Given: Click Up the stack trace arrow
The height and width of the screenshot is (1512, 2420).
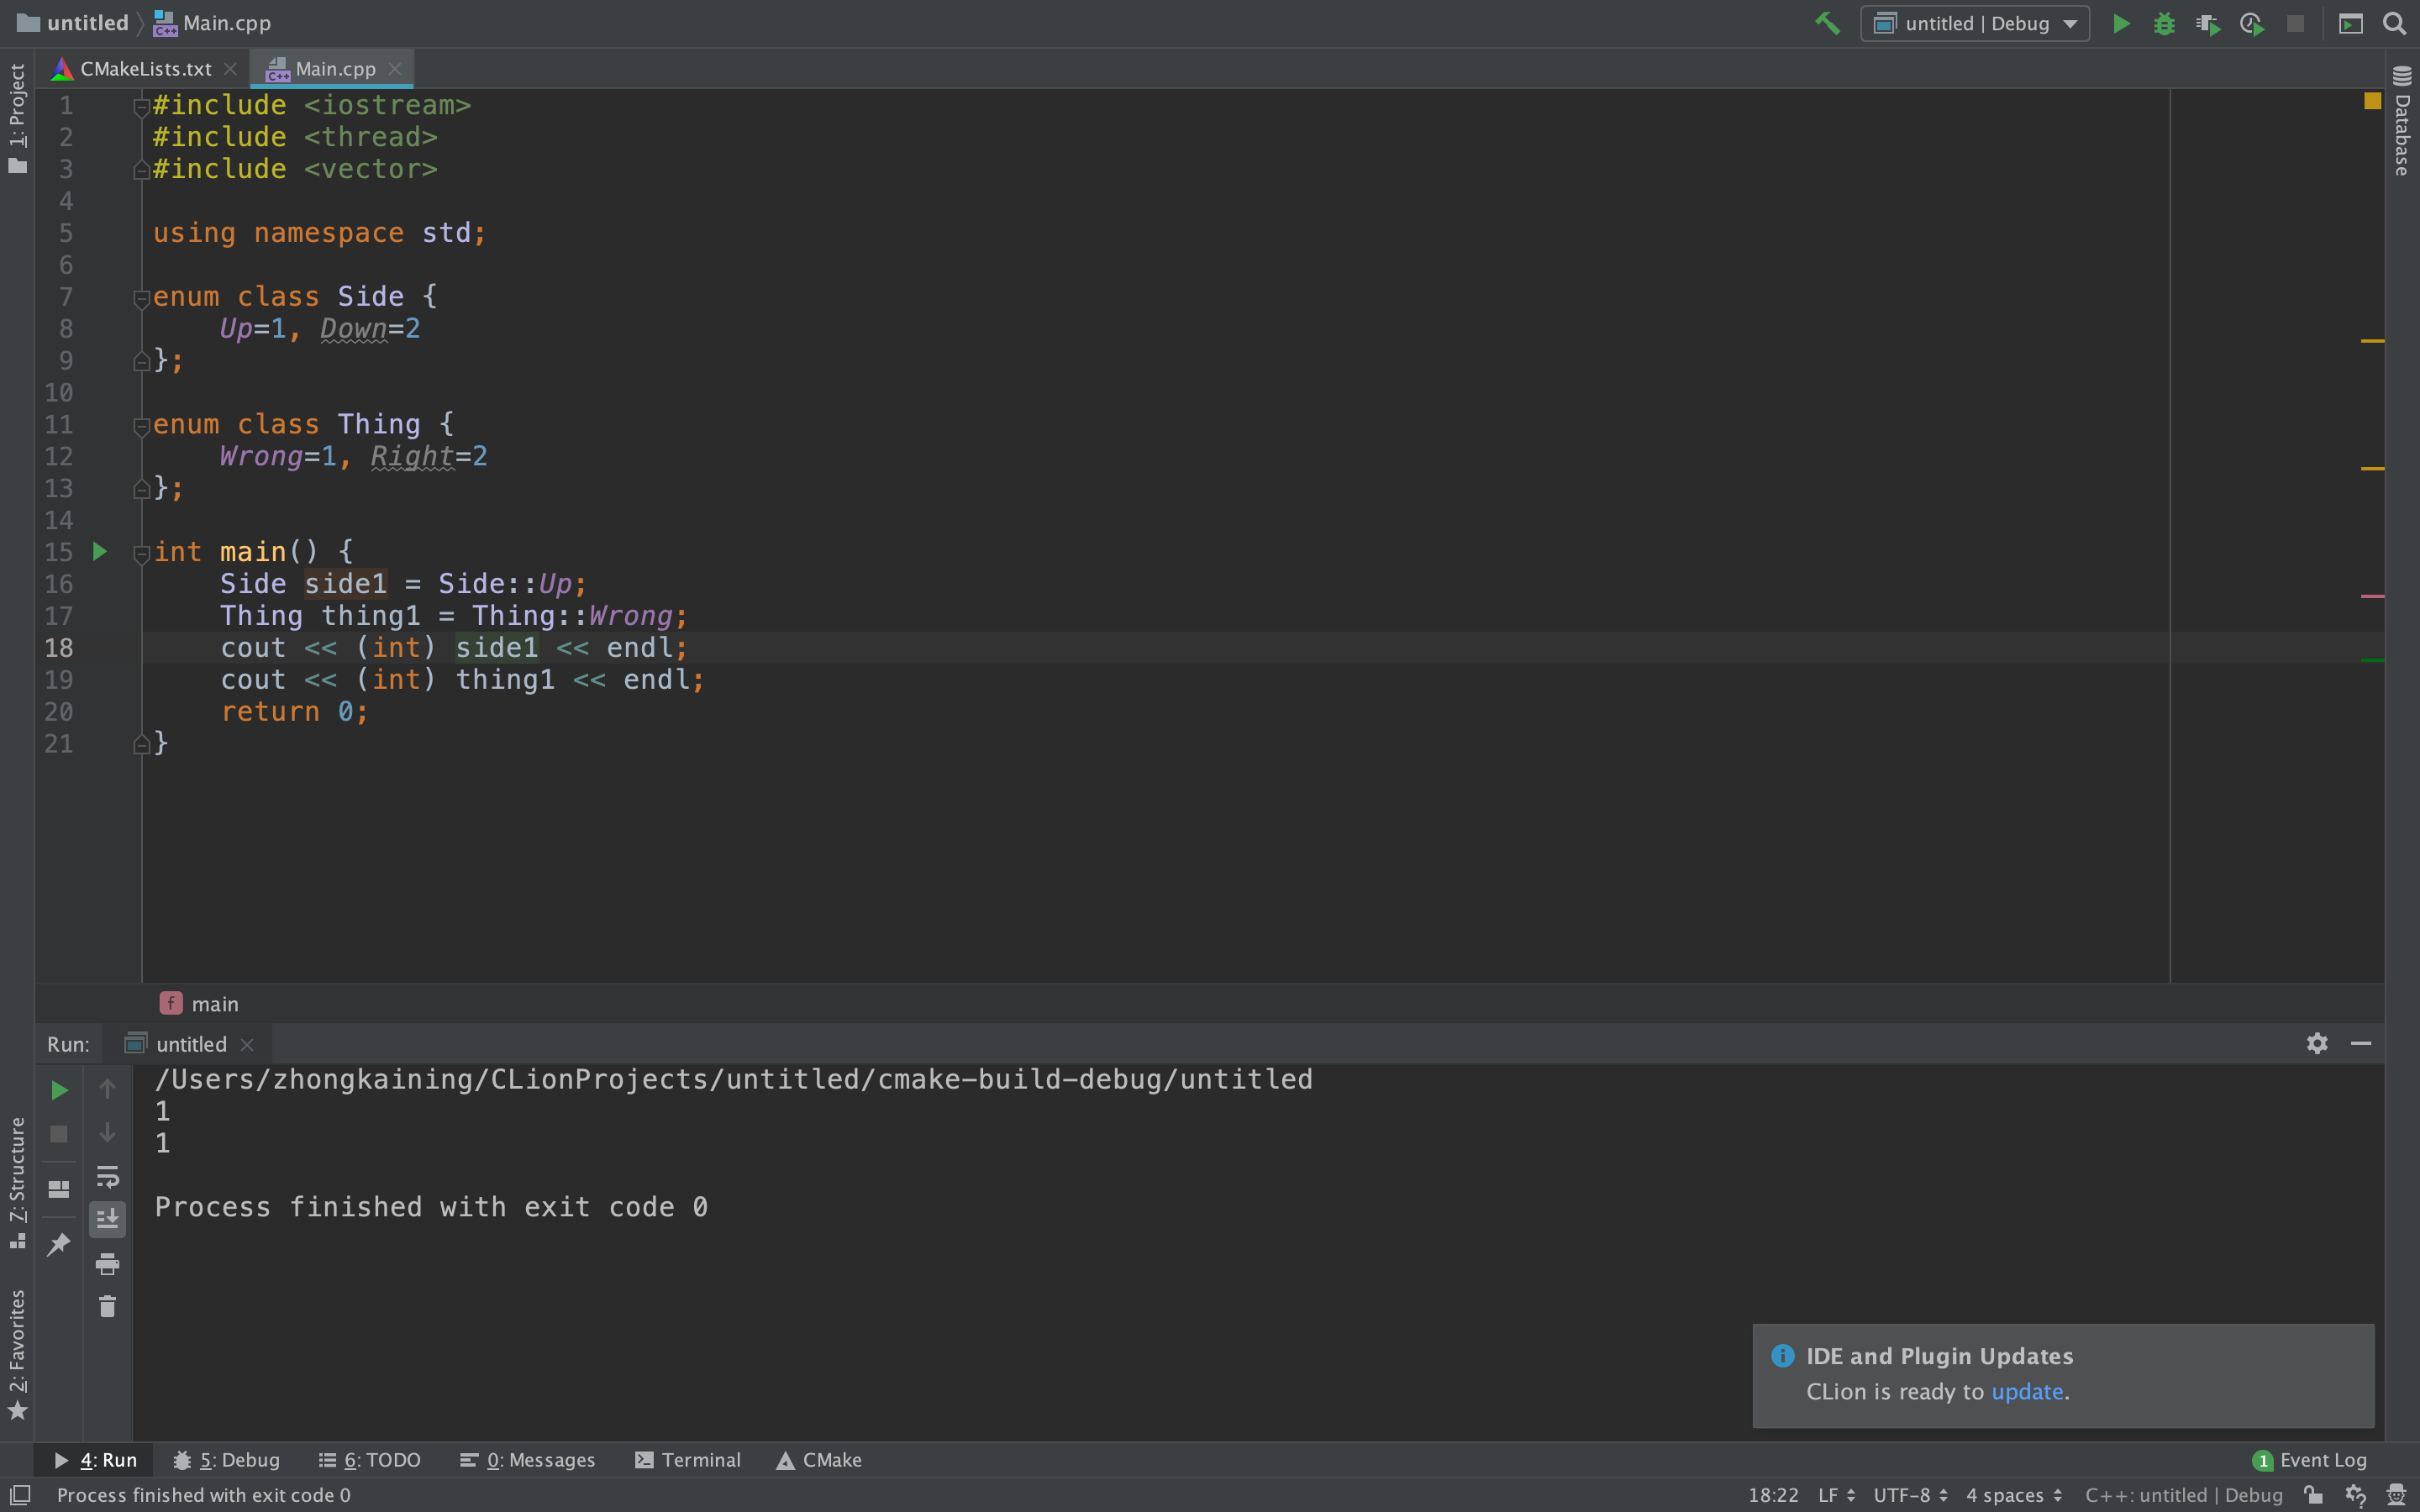Looking at the screenshot, I should tap(107, 1089).
